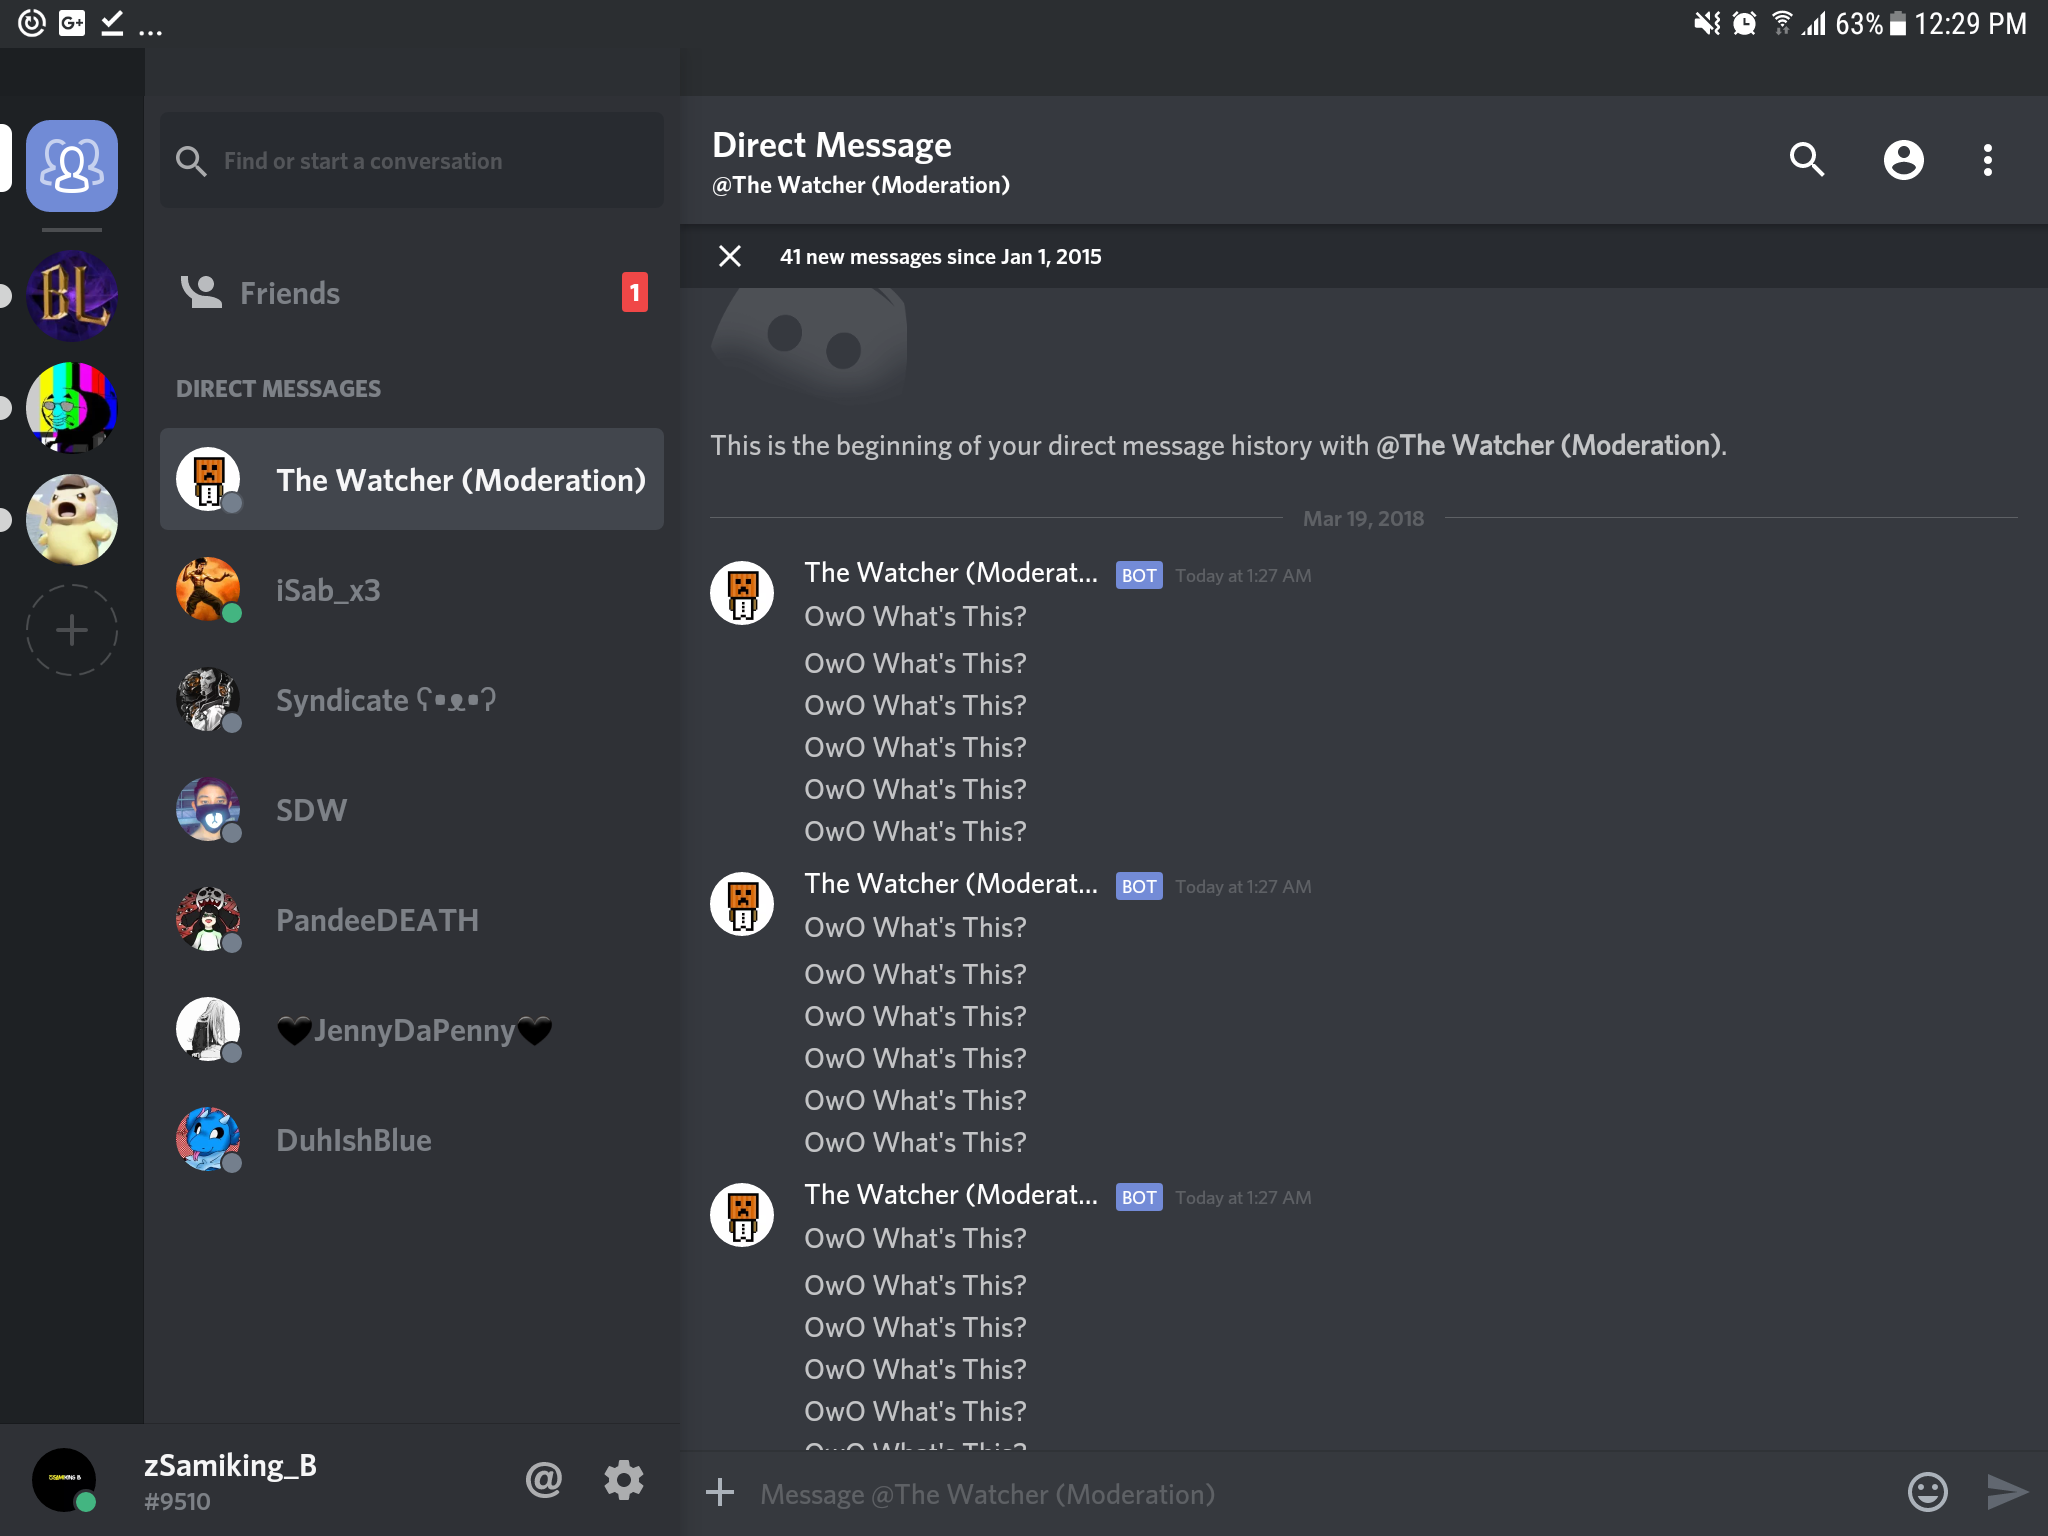This screenshot has height=1536, width=2048.
Task: Open the emoji picker
Action: (x=1928, y=1492)
